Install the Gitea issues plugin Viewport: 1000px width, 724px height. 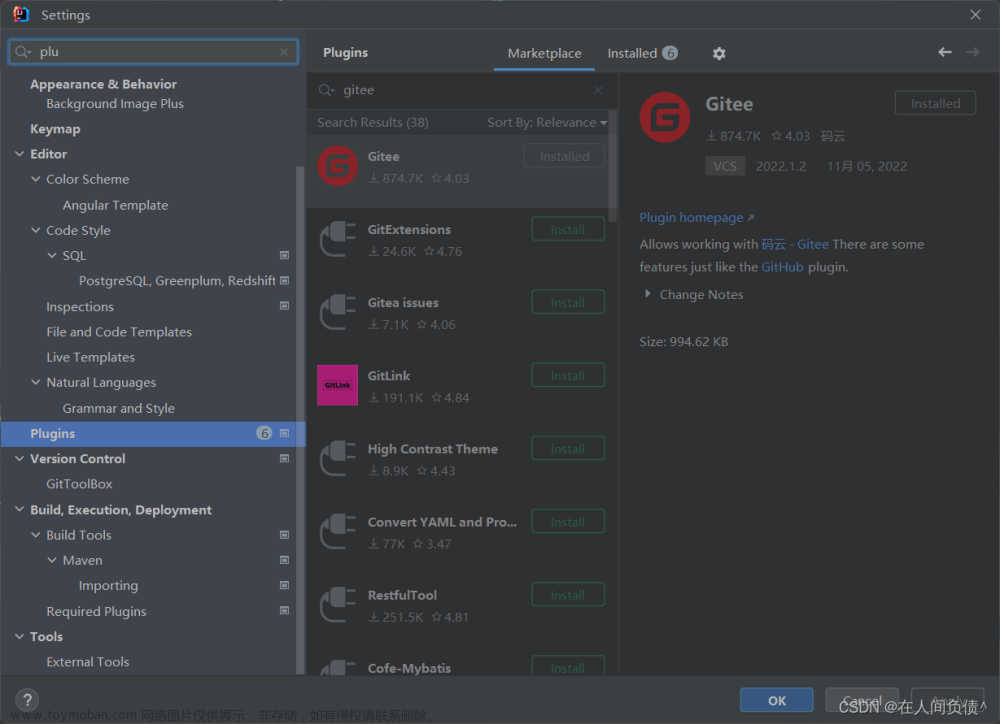pos(568,302)
